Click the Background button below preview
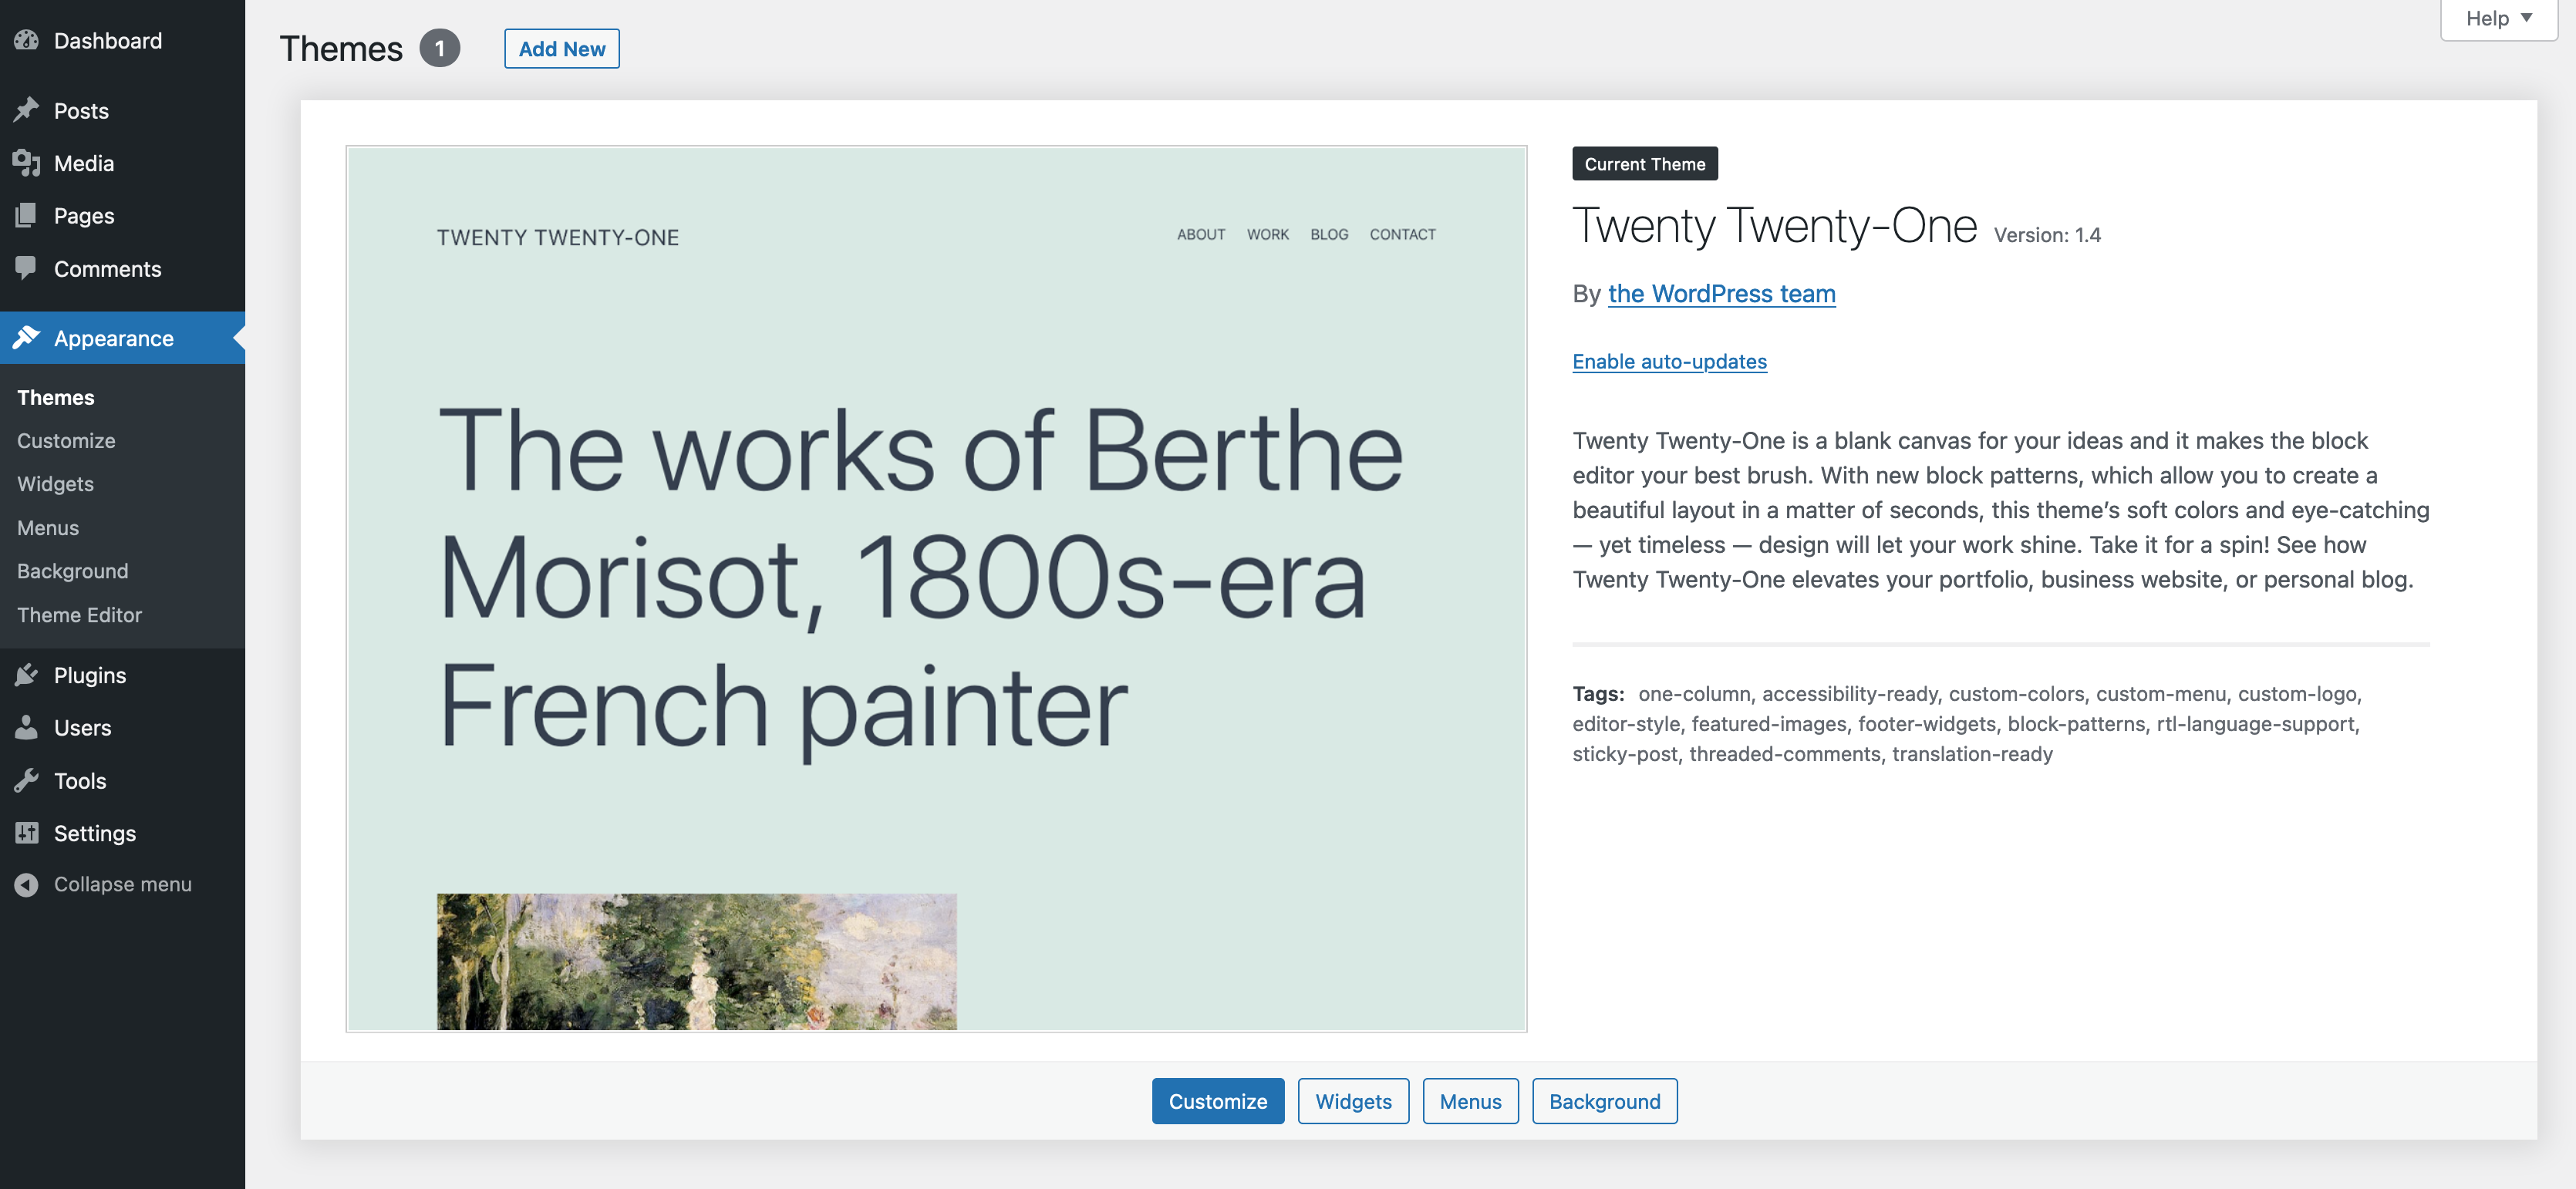This screenshot has height=1189, width=2576. click(x=1605, y=1101)
